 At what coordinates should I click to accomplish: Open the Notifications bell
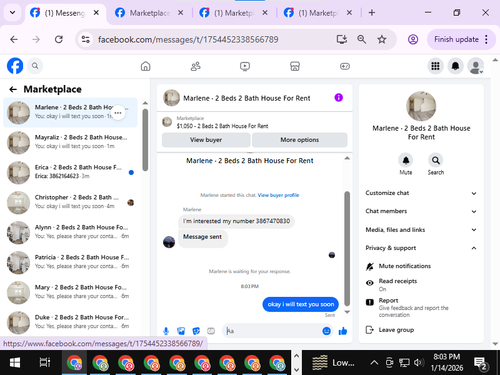455,66
